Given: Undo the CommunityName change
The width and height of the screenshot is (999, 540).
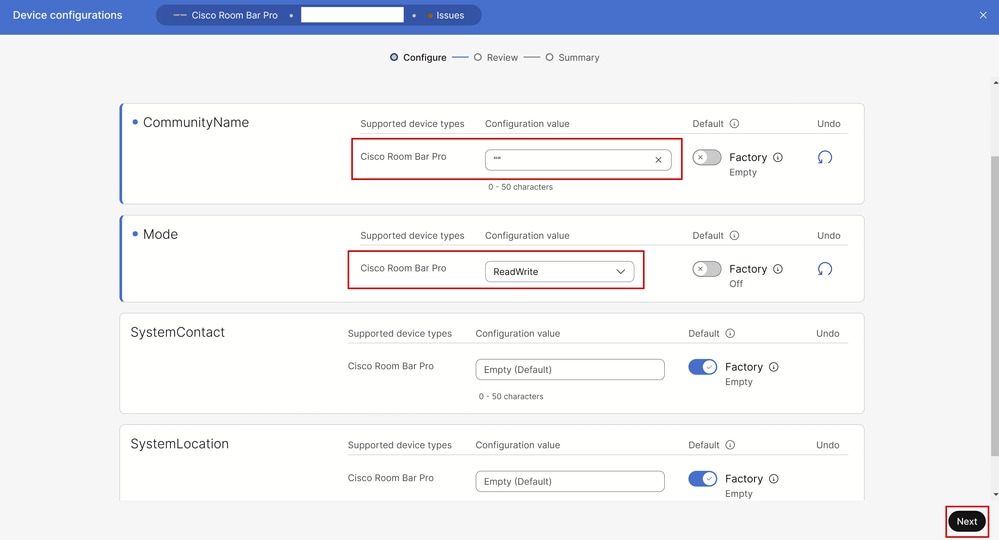Looking at the screenshot, I should click(824, 157).
